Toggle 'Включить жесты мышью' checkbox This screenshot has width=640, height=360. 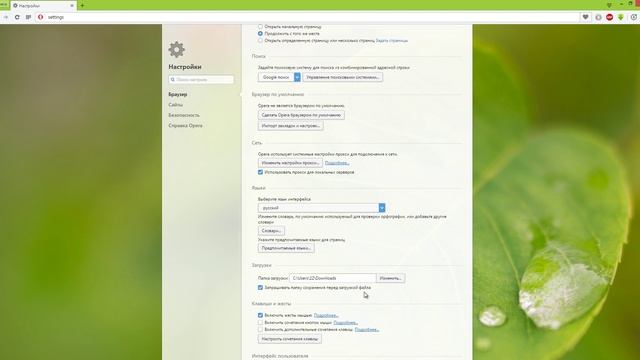pos(260,315)
